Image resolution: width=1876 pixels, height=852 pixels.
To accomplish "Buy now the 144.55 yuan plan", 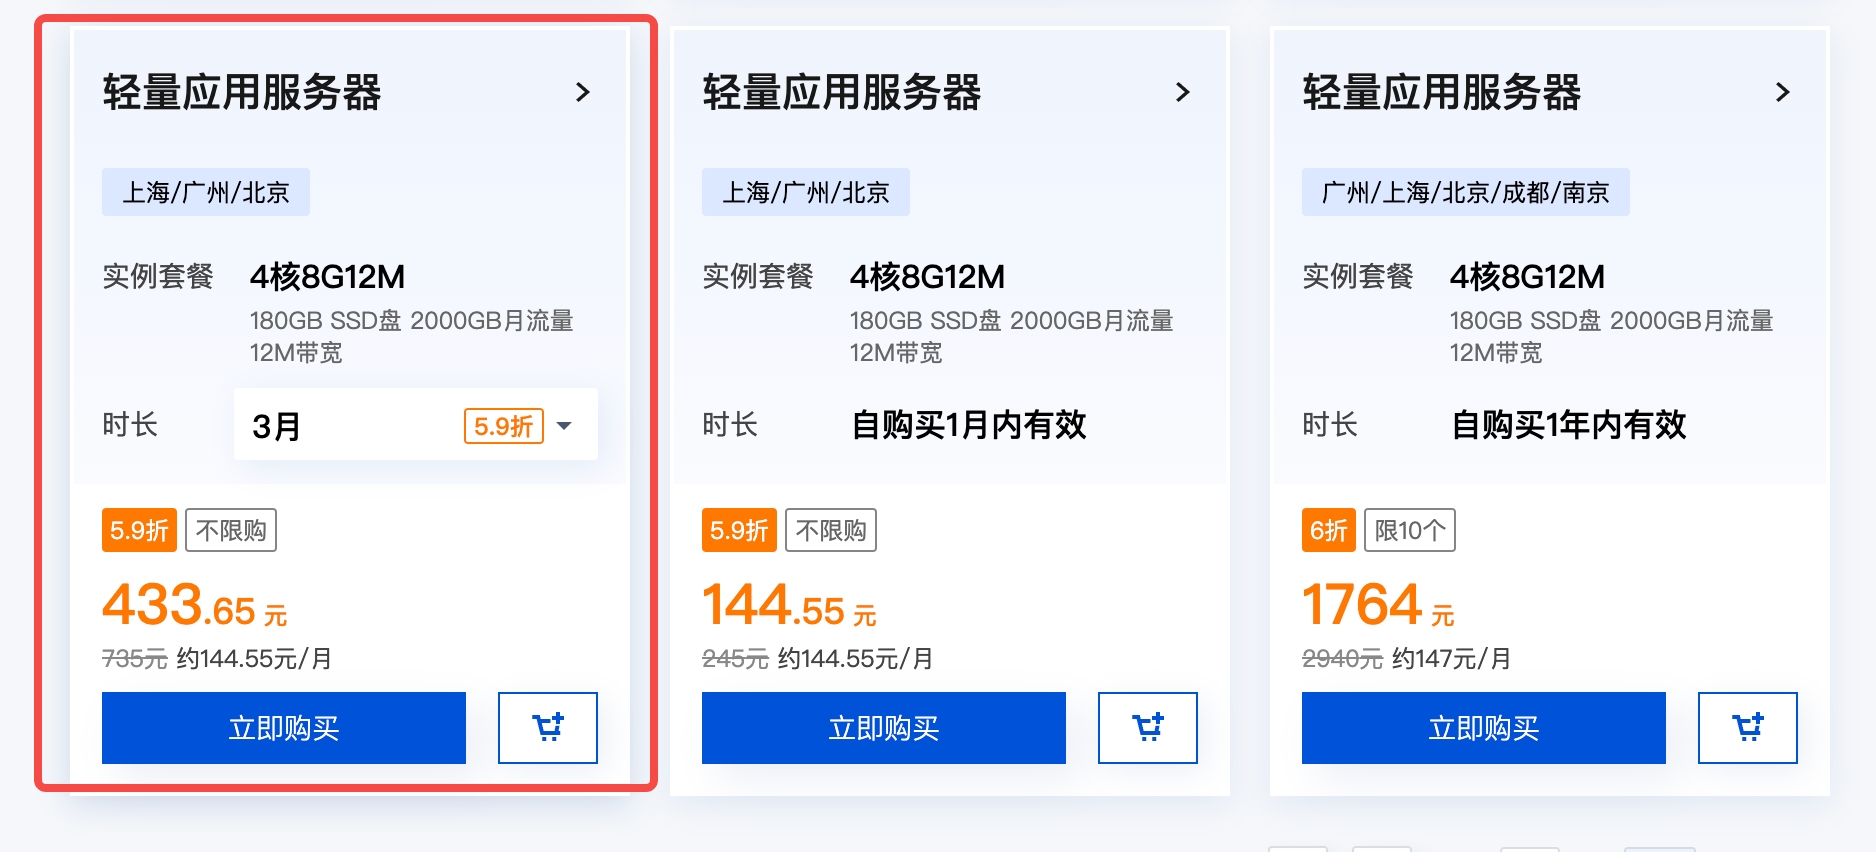I will [x=884, y=727].
